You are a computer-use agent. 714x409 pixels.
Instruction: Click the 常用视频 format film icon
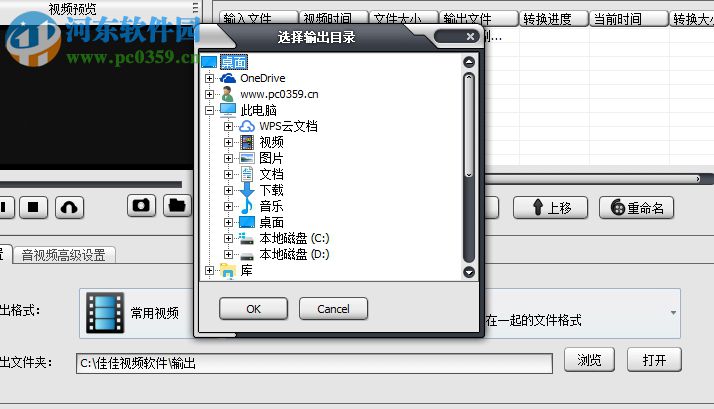coord(105,313)
